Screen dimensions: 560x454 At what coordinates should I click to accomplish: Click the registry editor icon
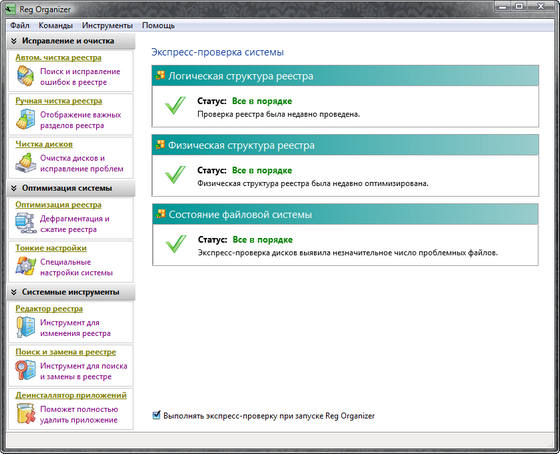point(26,327)
